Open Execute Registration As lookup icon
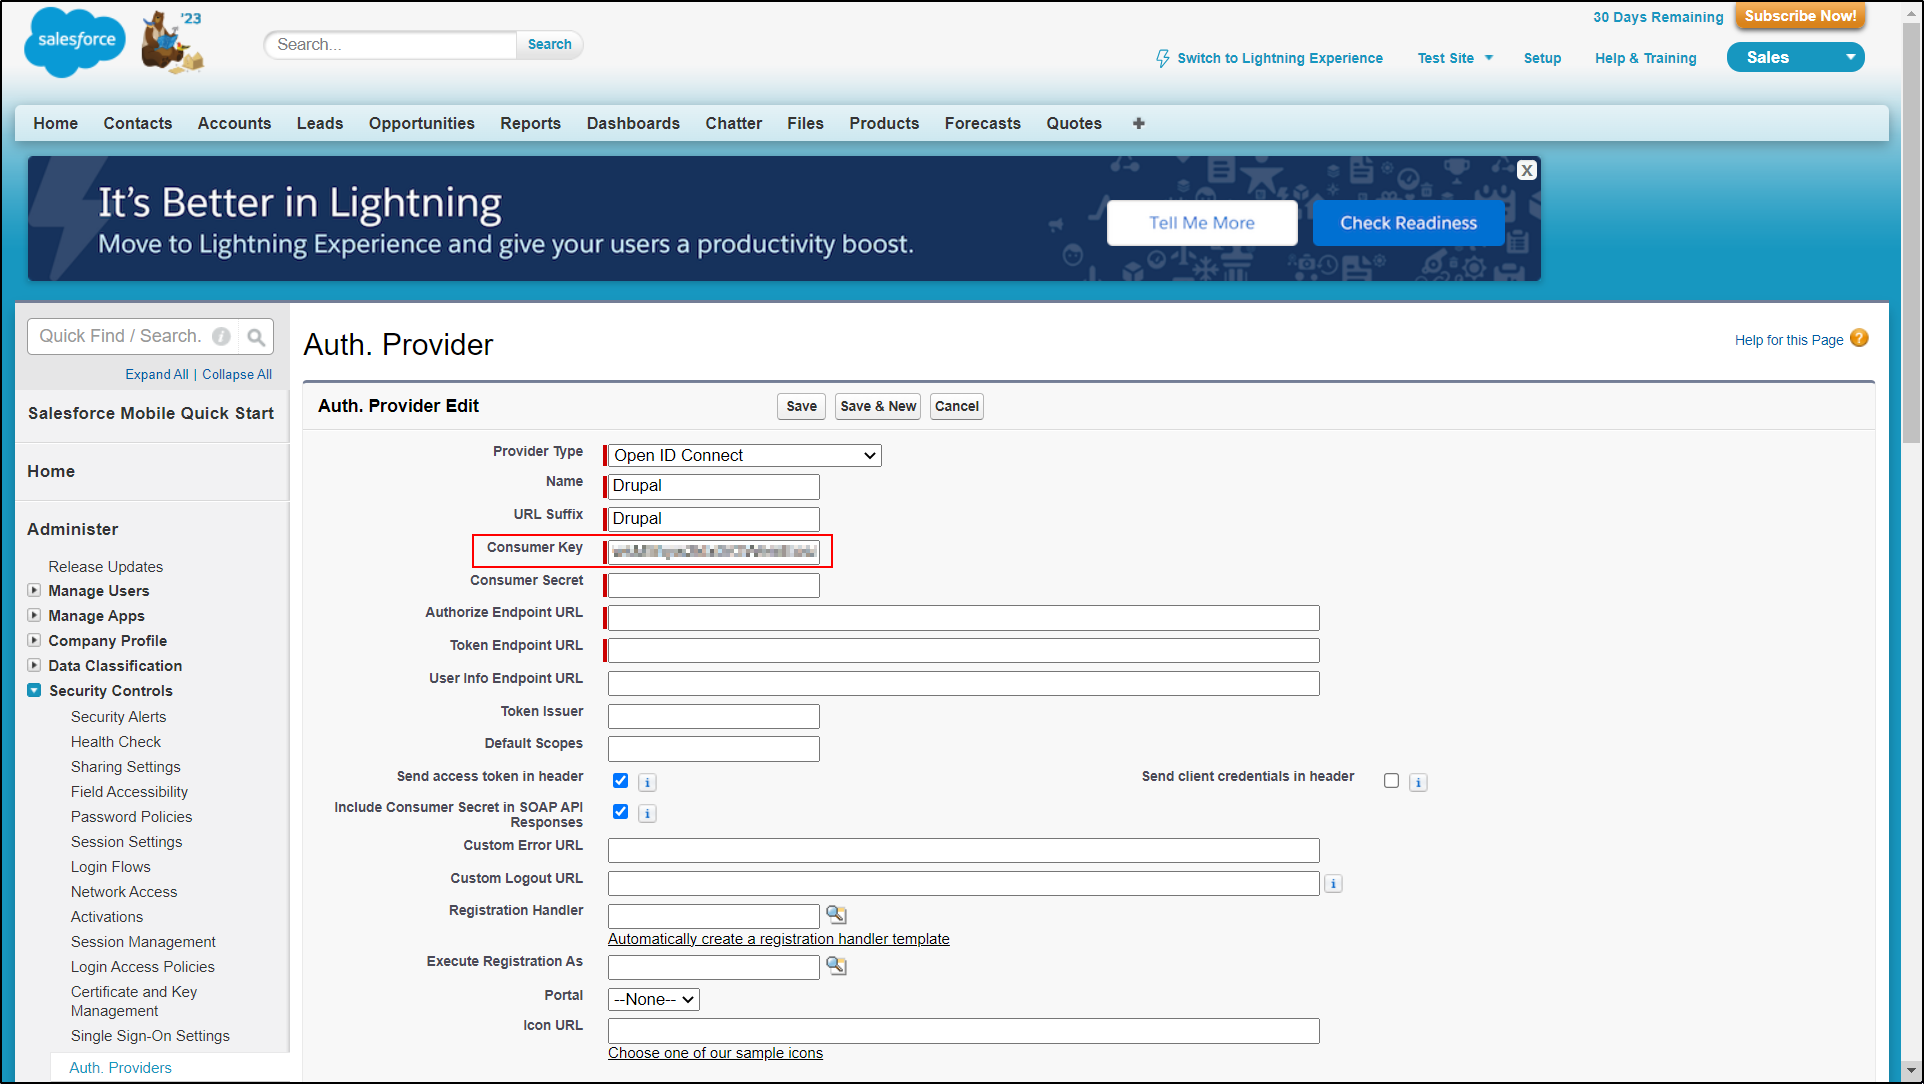Image resolution: width=1924 pixels, height=1084 pixels. (x=836, y=966)
